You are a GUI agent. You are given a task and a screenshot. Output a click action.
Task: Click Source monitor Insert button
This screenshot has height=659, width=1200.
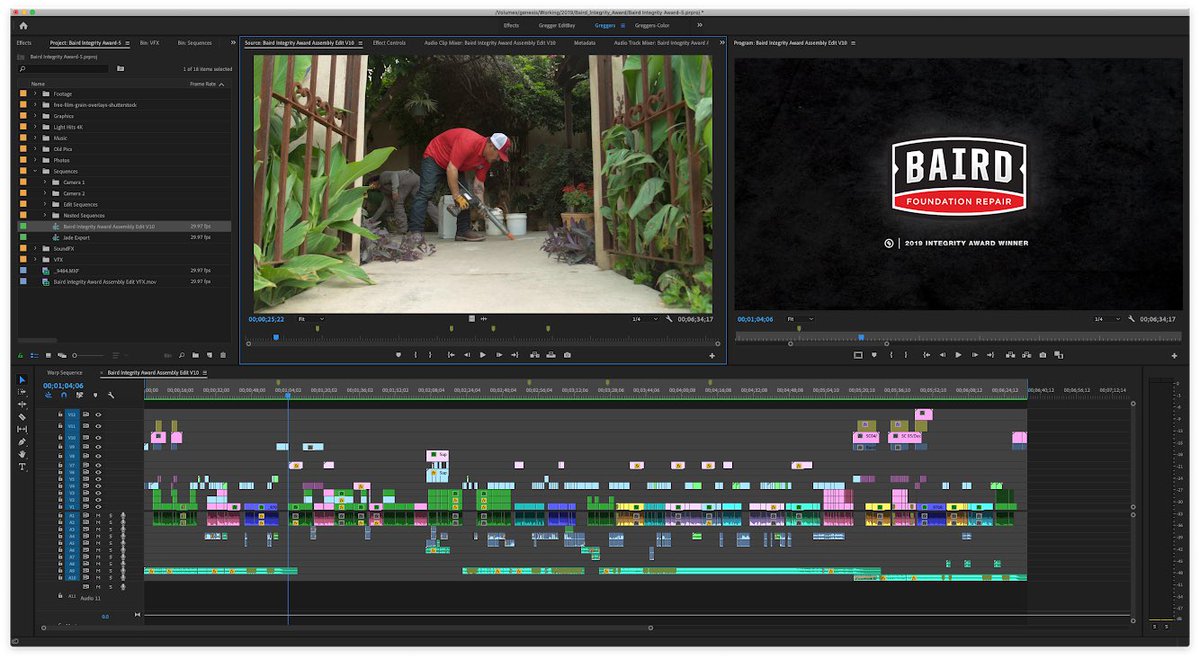click(x=533, y=355)
